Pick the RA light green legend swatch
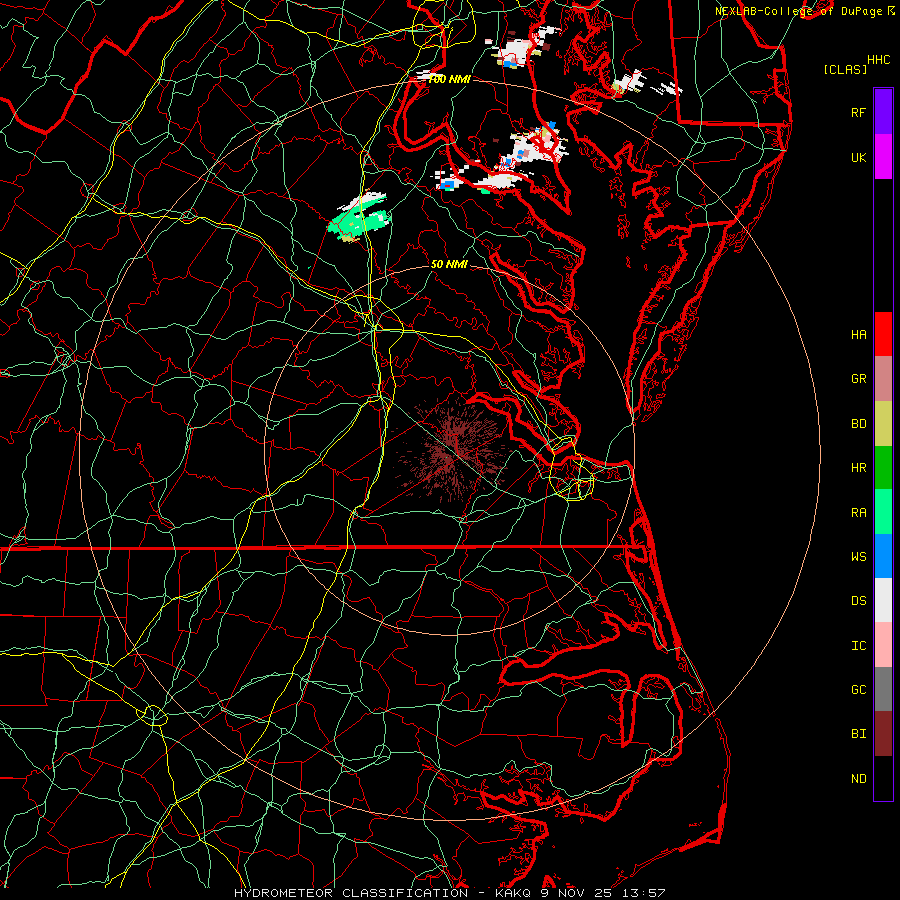Screen dimensions: 900x900 point(883,512)
